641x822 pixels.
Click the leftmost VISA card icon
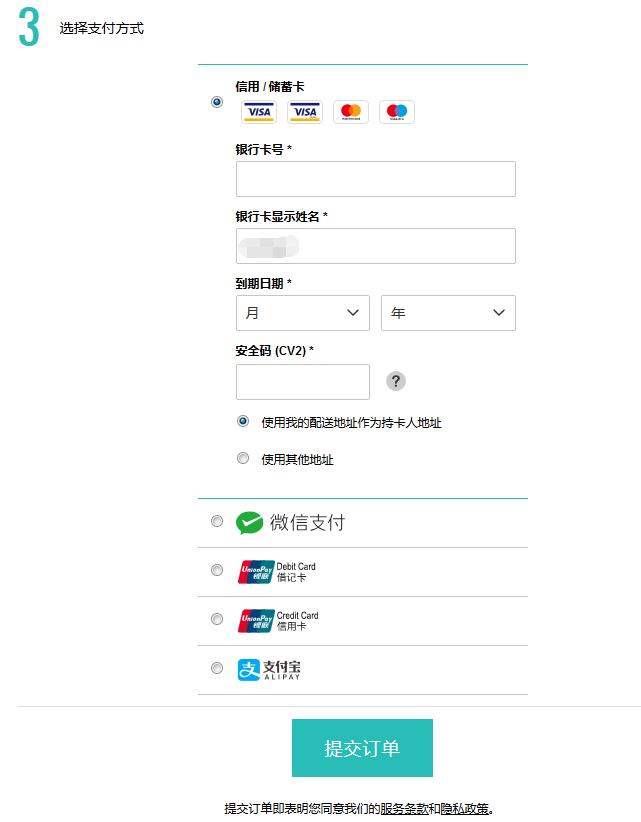tap(259, 112)
